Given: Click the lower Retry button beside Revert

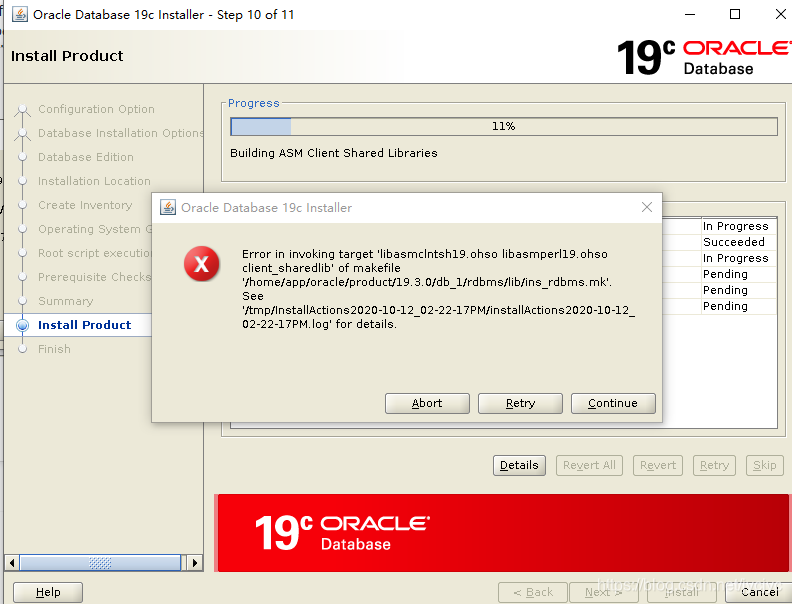Looking at the screenshot, I should point(714,465).
